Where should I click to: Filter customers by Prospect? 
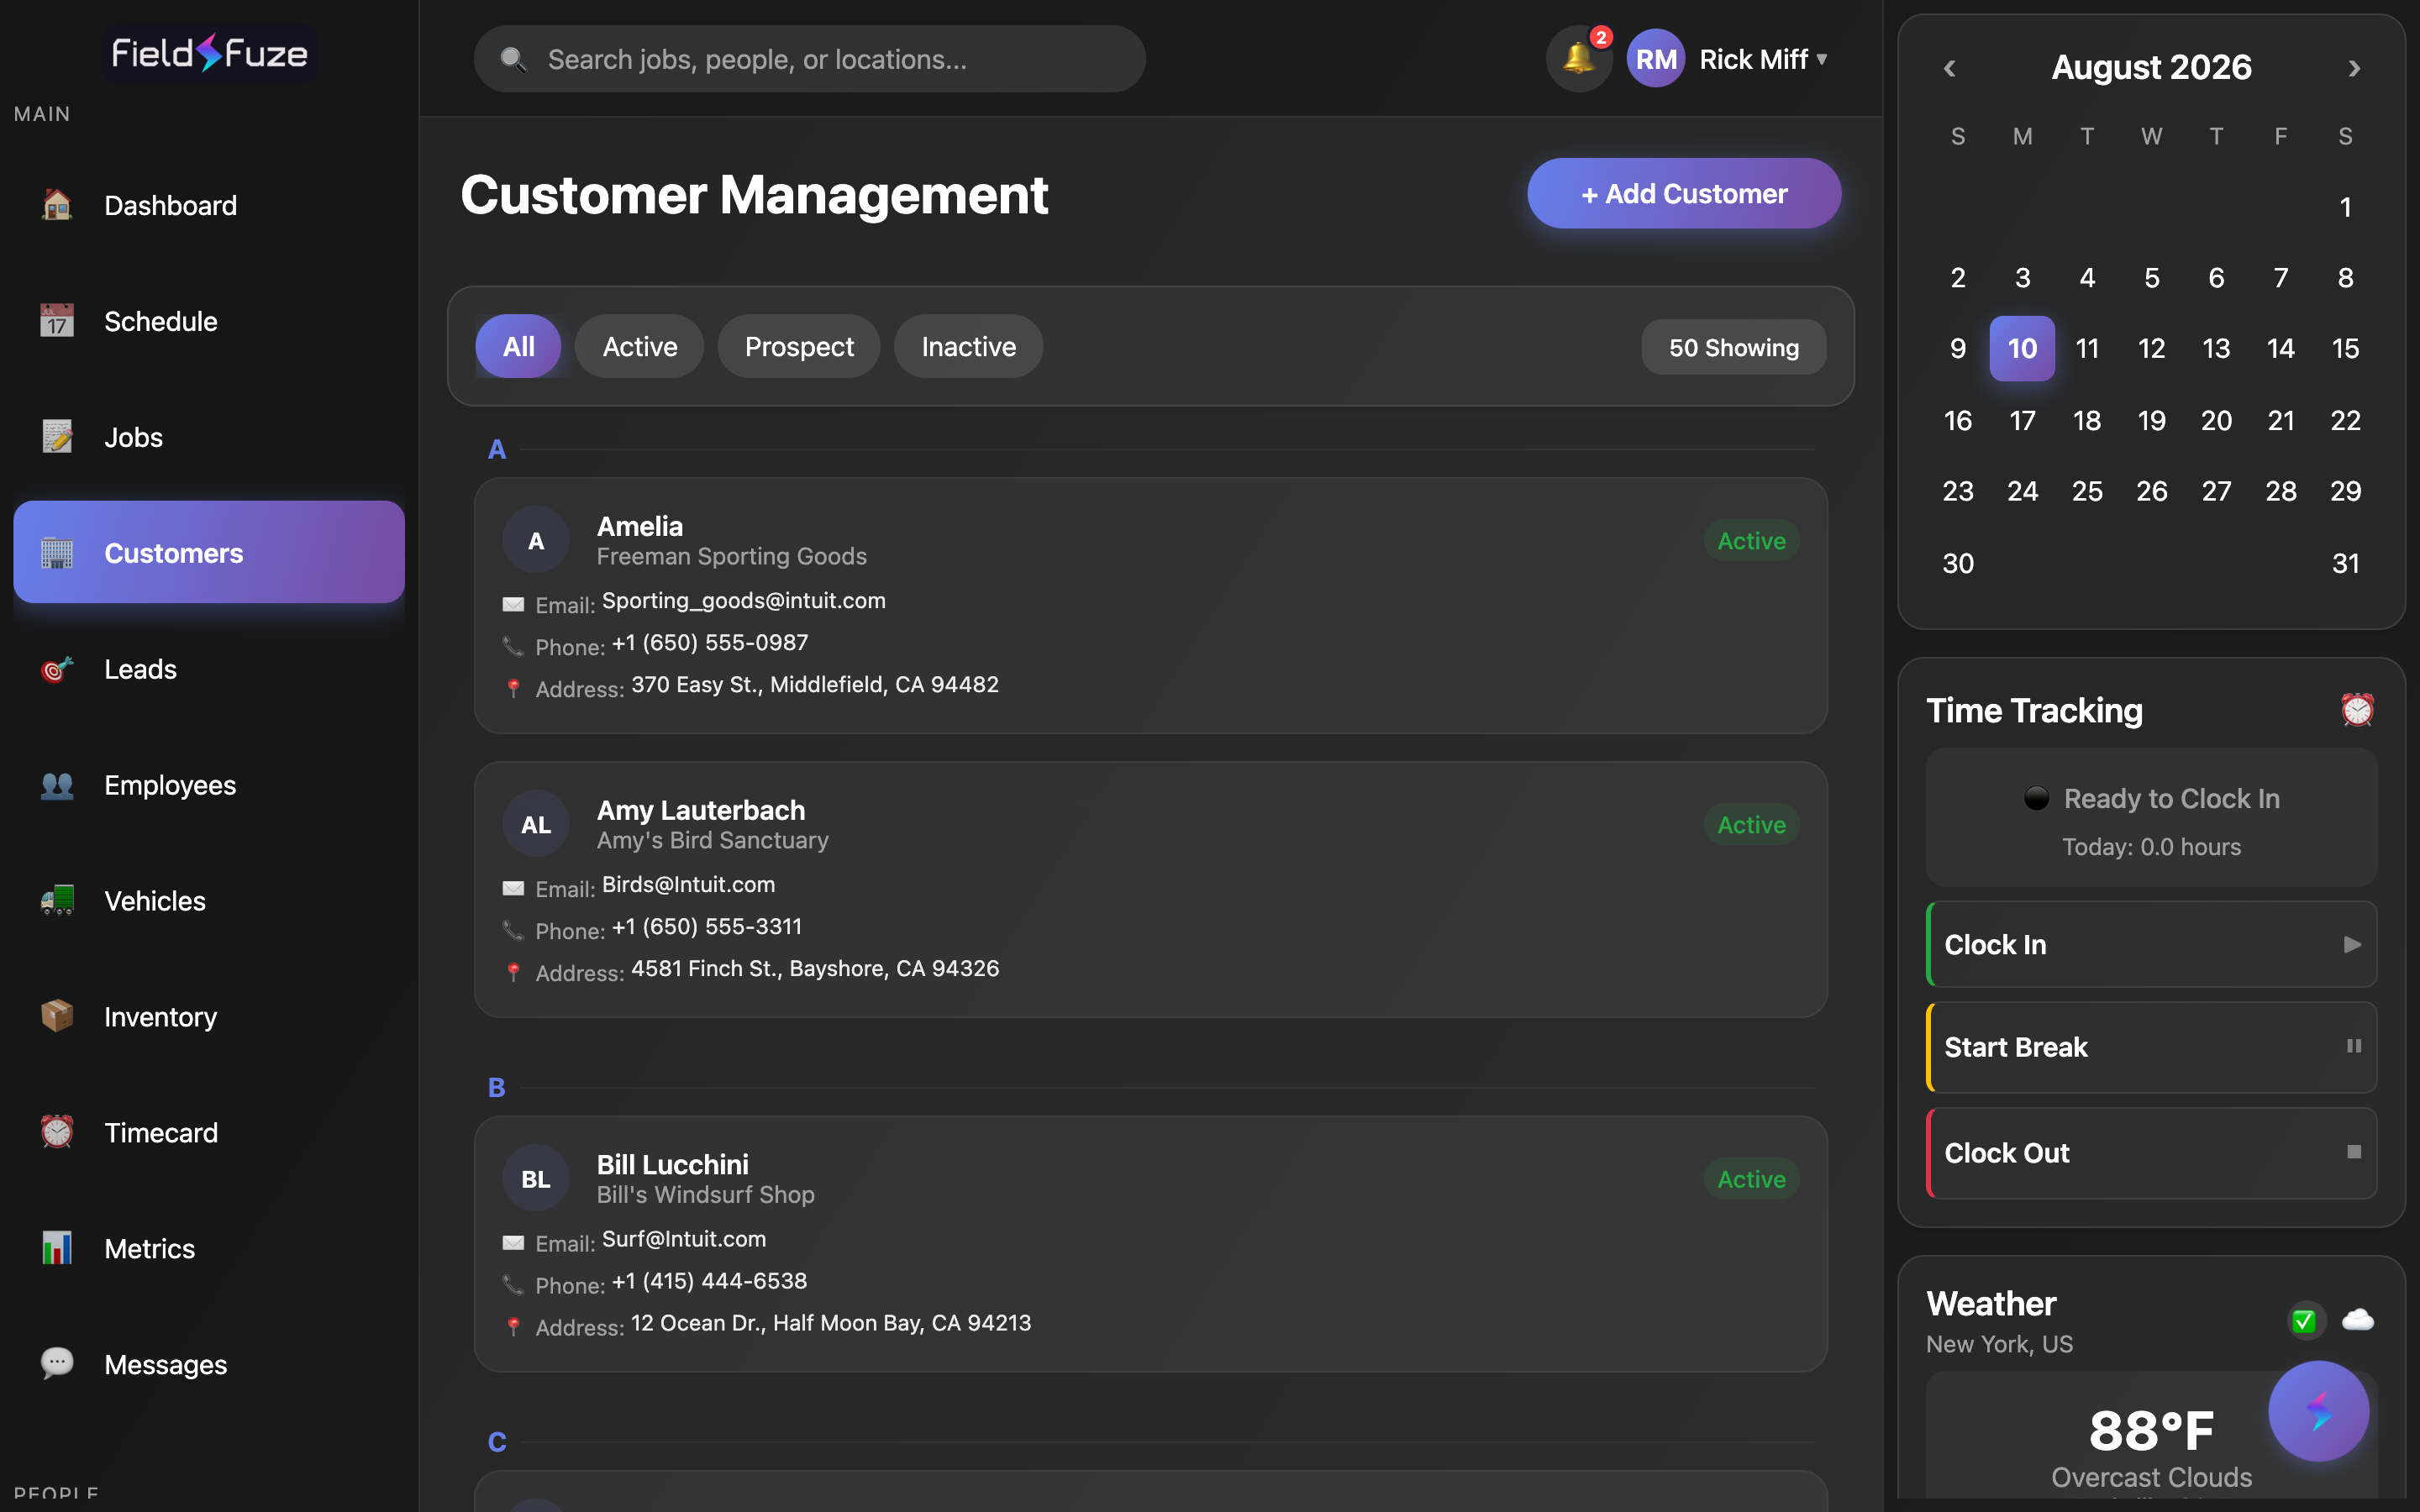tap(799, 346)
